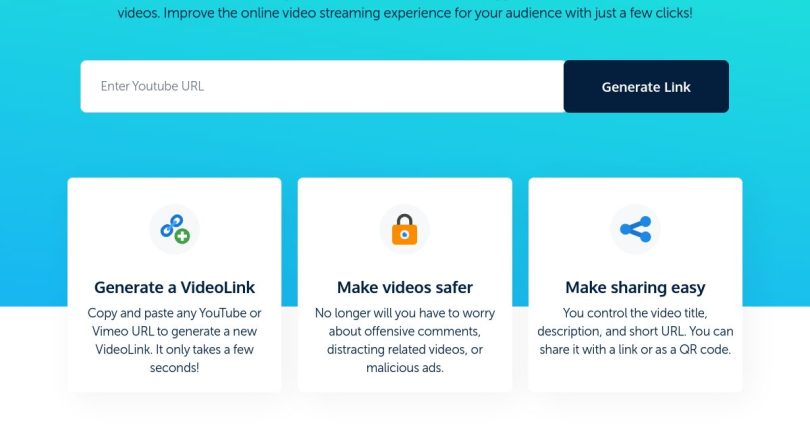Click the 'No longer will you have to worry' line
Screen dimensions: 810x424
coord(404,313)
